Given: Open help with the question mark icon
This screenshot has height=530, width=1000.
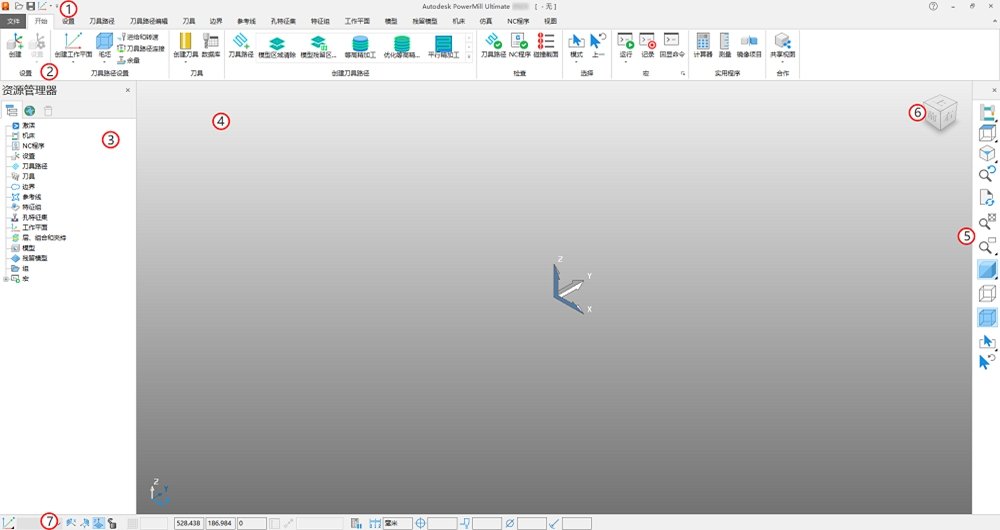Looking at the screenshot, I should click(933, 6).
